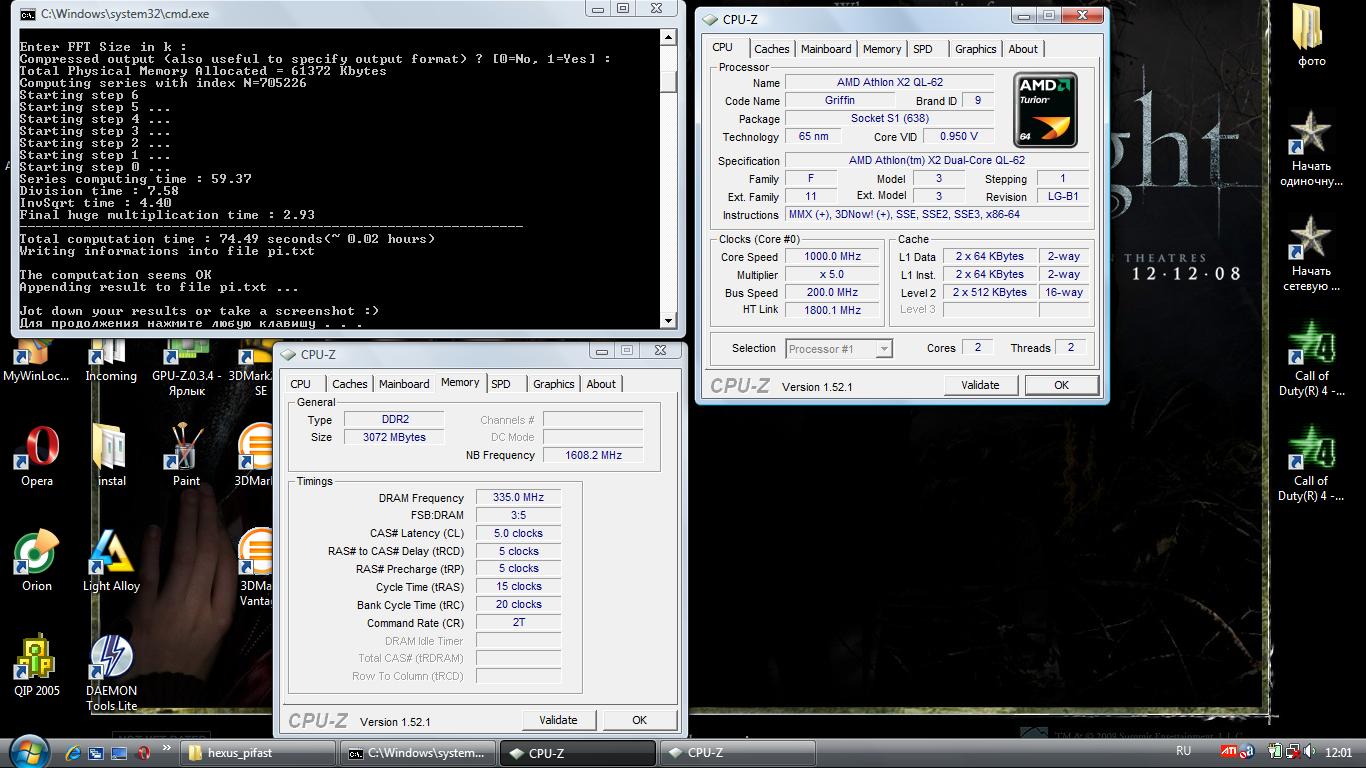1366x768 pixels.
Task: Open the Processor #1 selection dropdown
Action: (x=839, y=348)
